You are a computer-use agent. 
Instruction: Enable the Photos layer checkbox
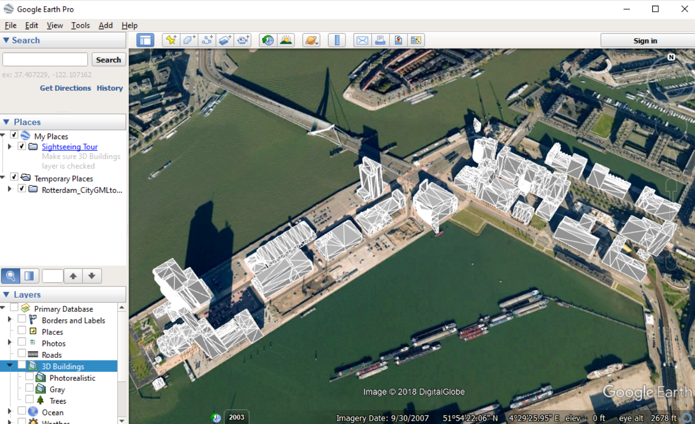click(x=22, y=342)
